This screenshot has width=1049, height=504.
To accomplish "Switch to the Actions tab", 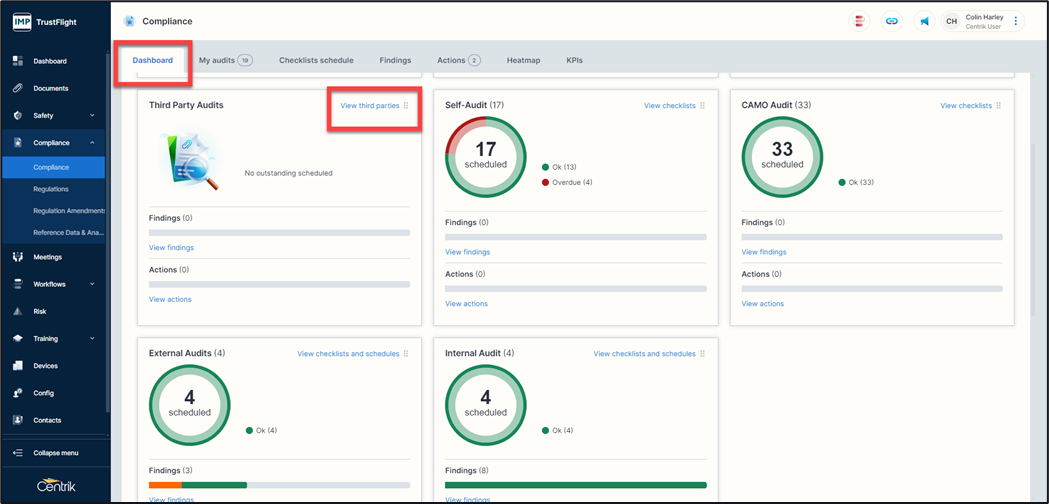I will (x=459, y=60).
